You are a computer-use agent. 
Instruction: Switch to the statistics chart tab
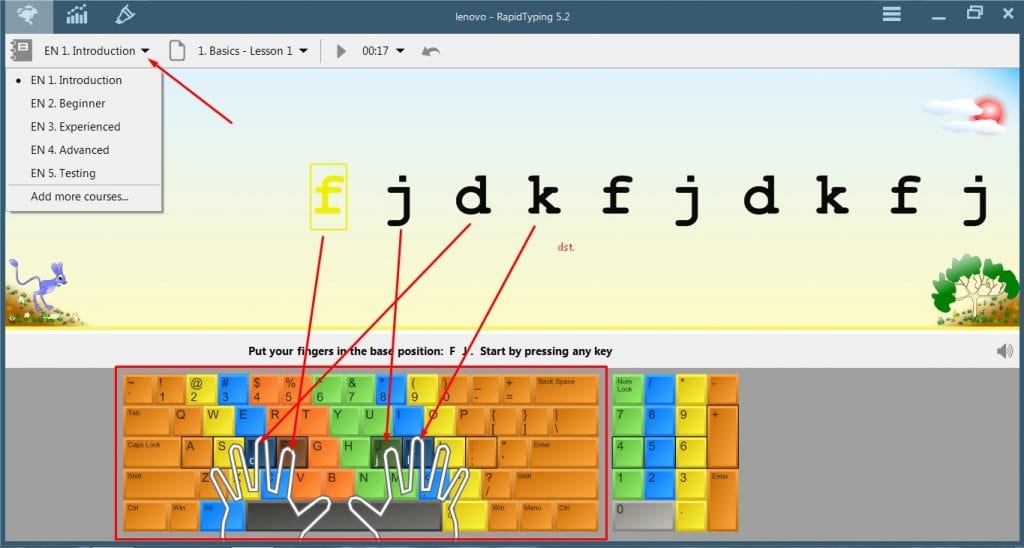(x=76, y=15)
